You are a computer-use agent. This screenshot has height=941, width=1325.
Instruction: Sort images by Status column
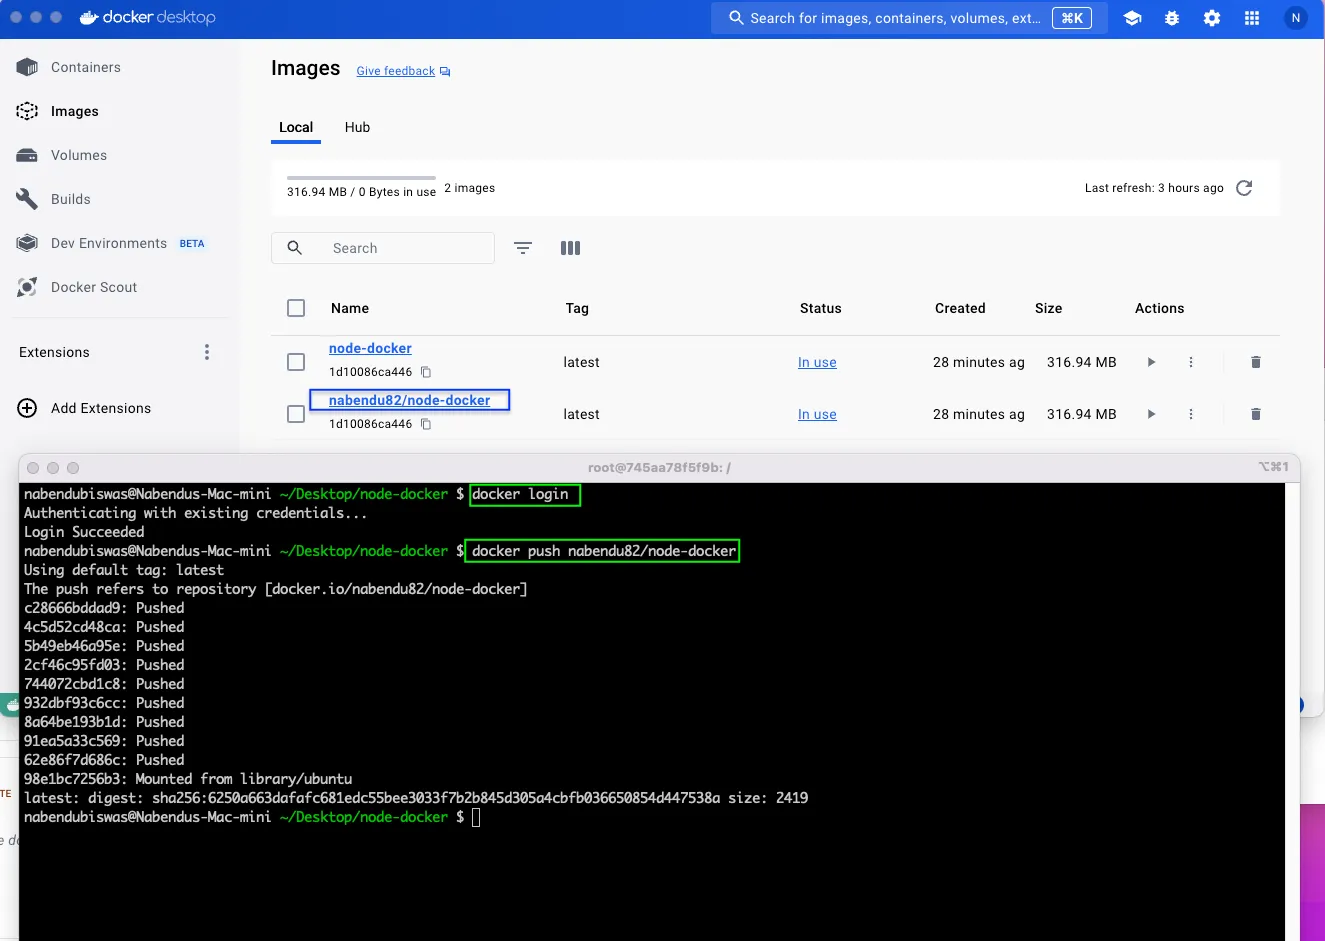click(820, 308)
